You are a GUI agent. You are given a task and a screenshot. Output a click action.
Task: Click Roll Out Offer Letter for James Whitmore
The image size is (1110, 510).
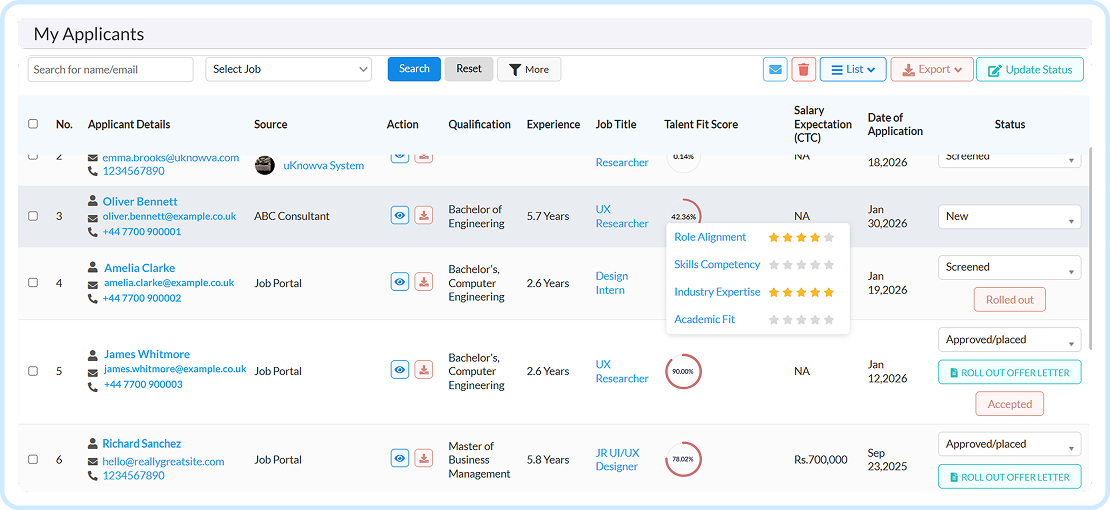[1009, 372]
